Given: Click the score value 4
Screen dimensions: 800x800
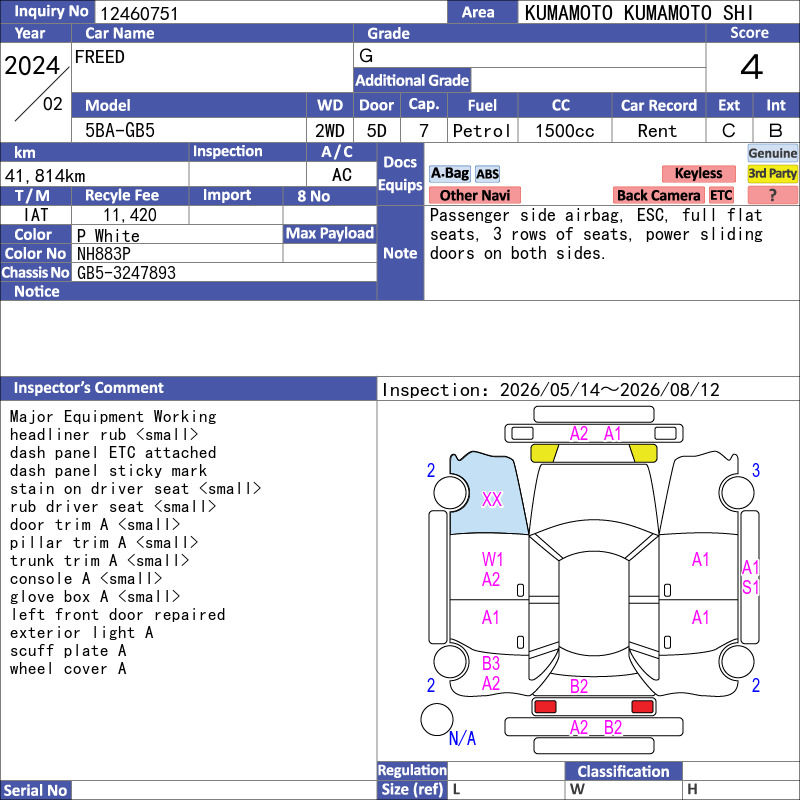Looking at the screenshot, I should pyautogui.click(x=752, y=67).
